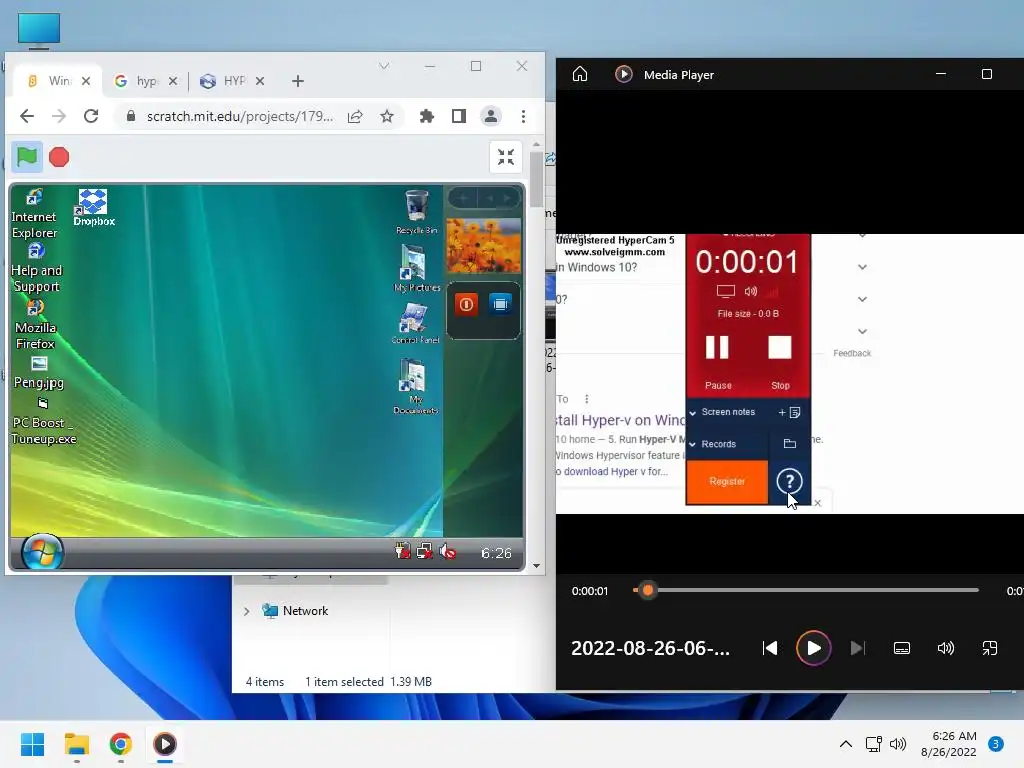Open Internet Explorer icon on Vista desktop
Viewport: 1024px width, 768px height.
coord(34,214)
